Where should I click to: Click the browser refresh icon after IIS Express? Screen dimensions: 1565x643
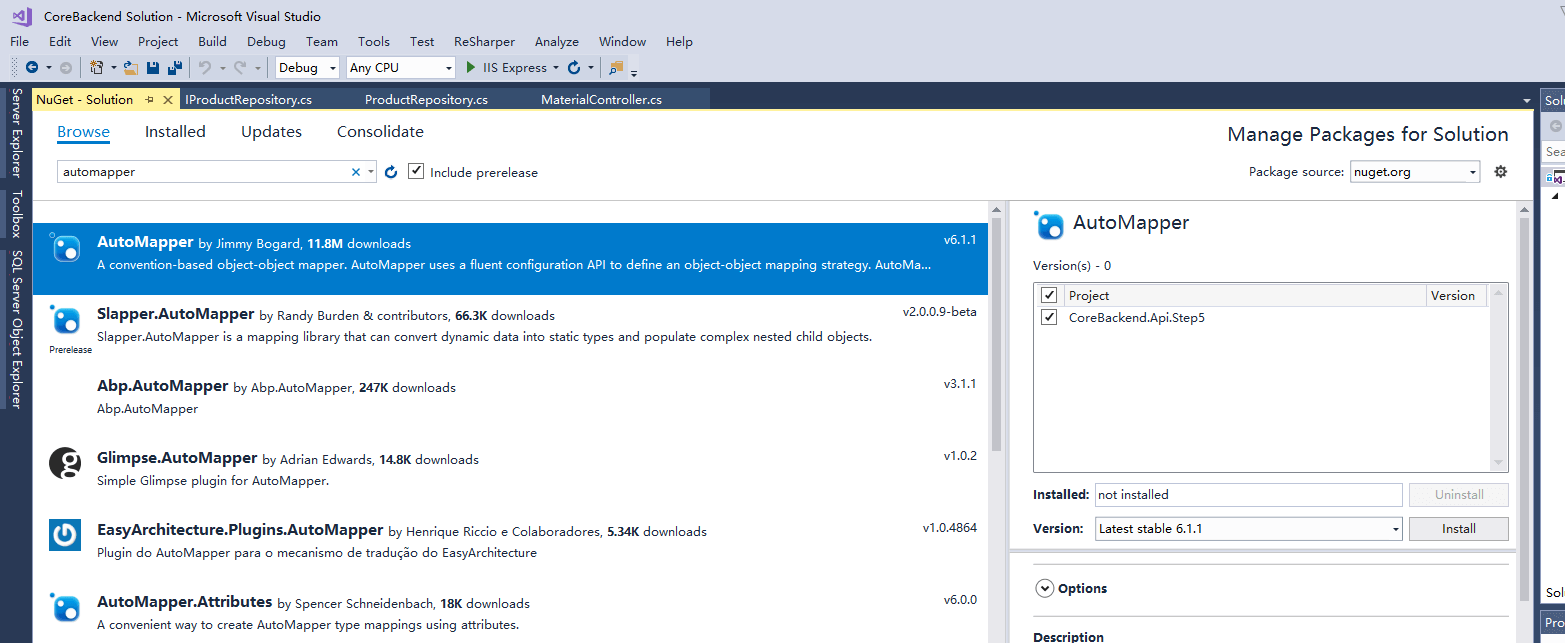(x=574, y=68)
